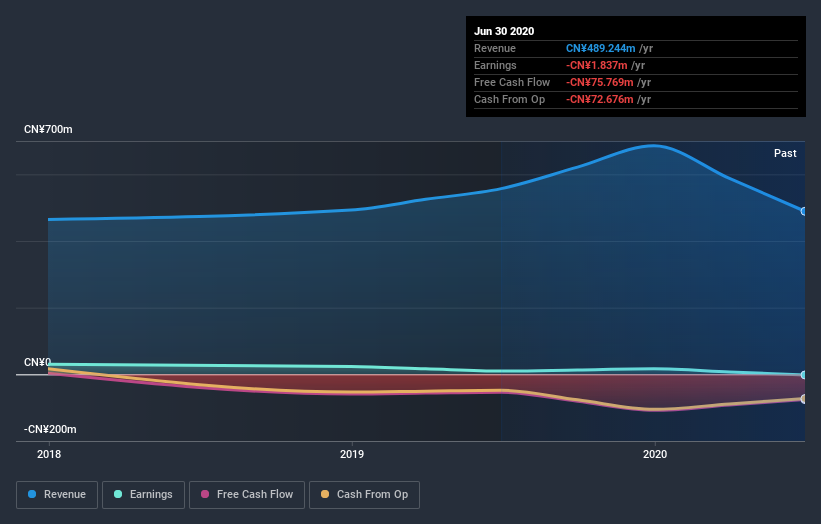Click the -CN¥200m y-axis label
The height and width of the screenshot is (524, 821).
(50, 429)
